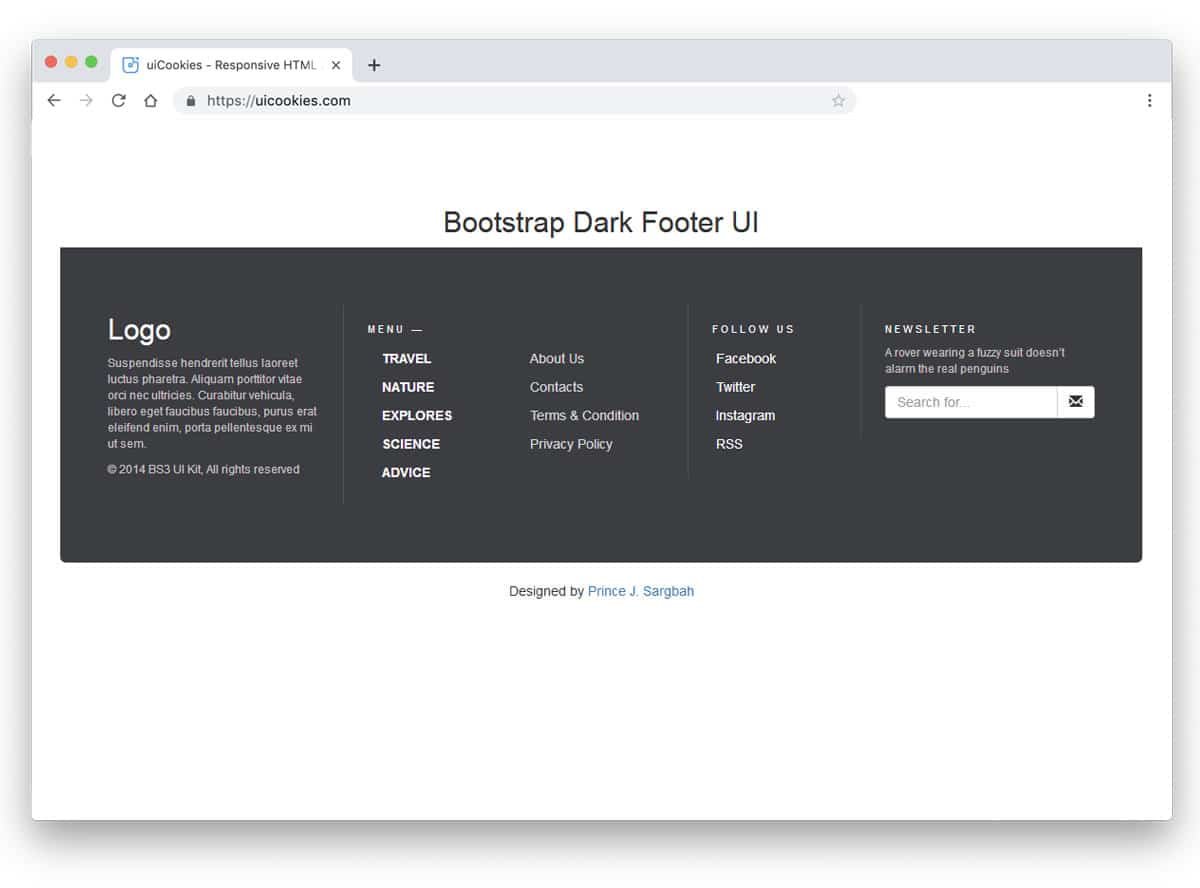Image resolution: width=1200 pixels, height=888 pixels.
Task: Open the SCIENCE menu link
Action: coord(411,444)
